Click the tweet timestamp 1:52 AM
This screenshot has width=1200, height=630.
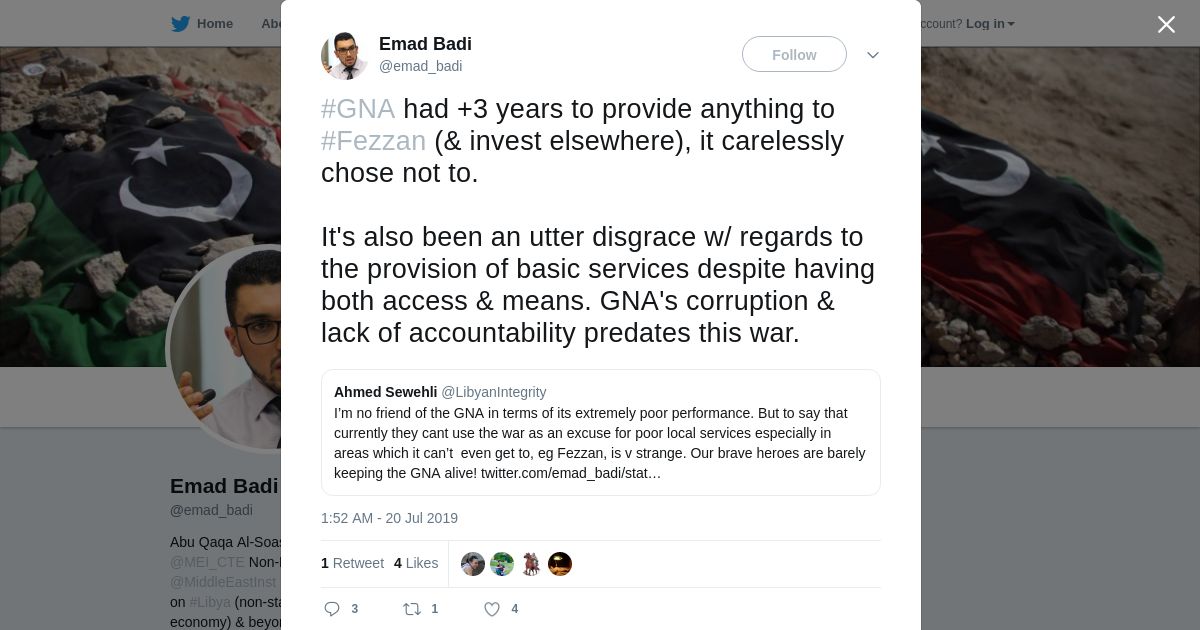pos(389,518)
